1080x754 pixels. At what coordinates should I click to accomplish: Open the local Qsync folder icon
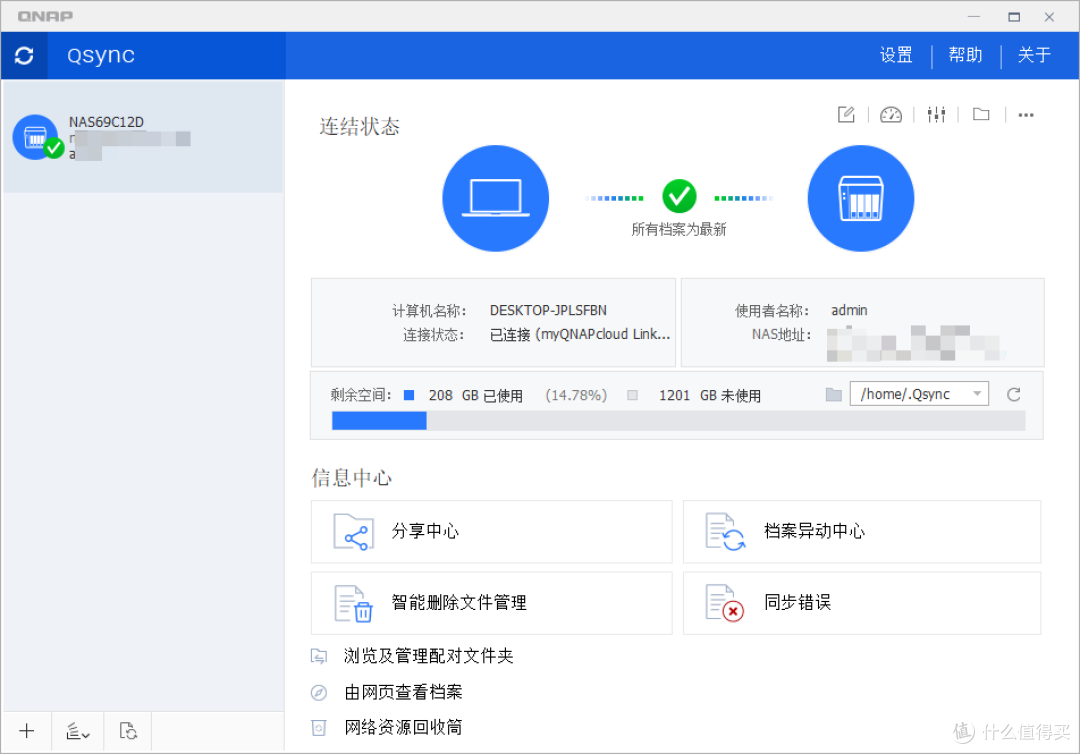[981, 114]
